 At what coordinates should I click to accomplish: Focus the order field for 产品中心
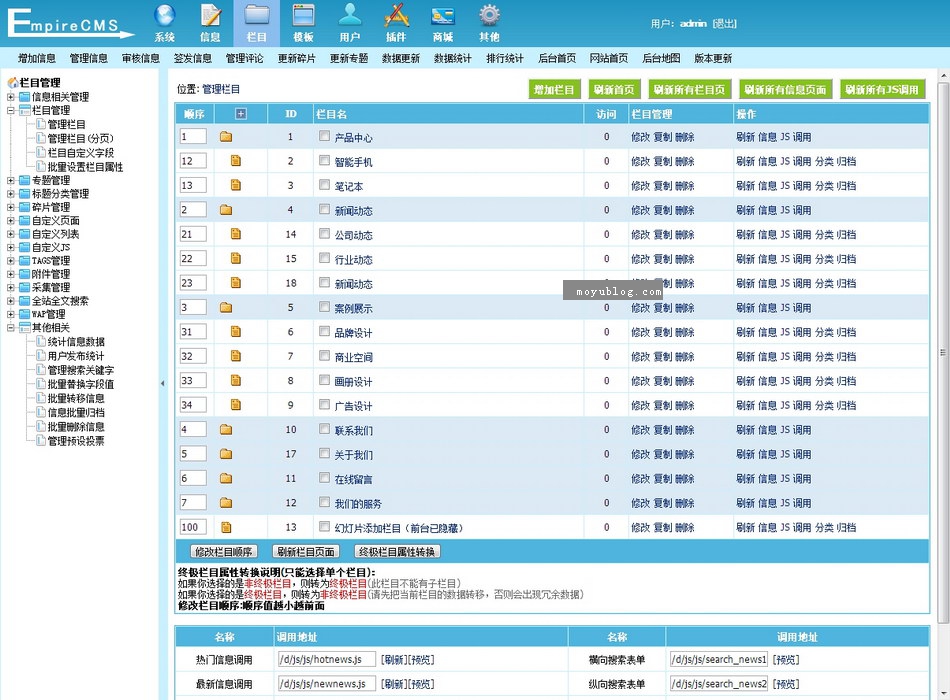(193, 136)
